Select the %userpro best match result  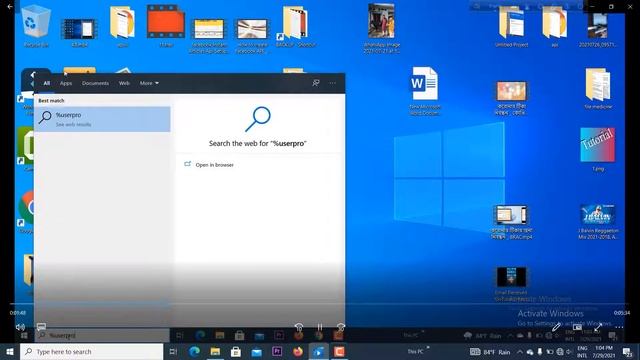tap(102, 119)
